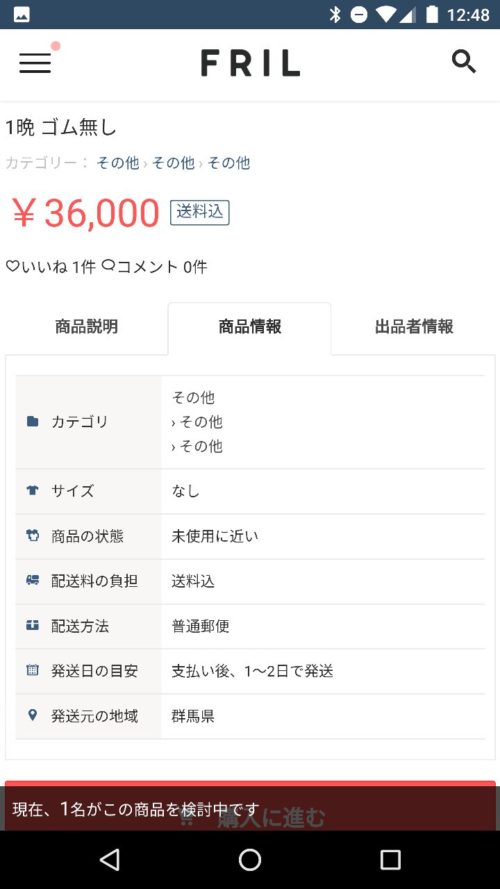This screenshot has width=500, height=889.
Task: Open the Android recent apps square button
Action: (x=390, y=860)
